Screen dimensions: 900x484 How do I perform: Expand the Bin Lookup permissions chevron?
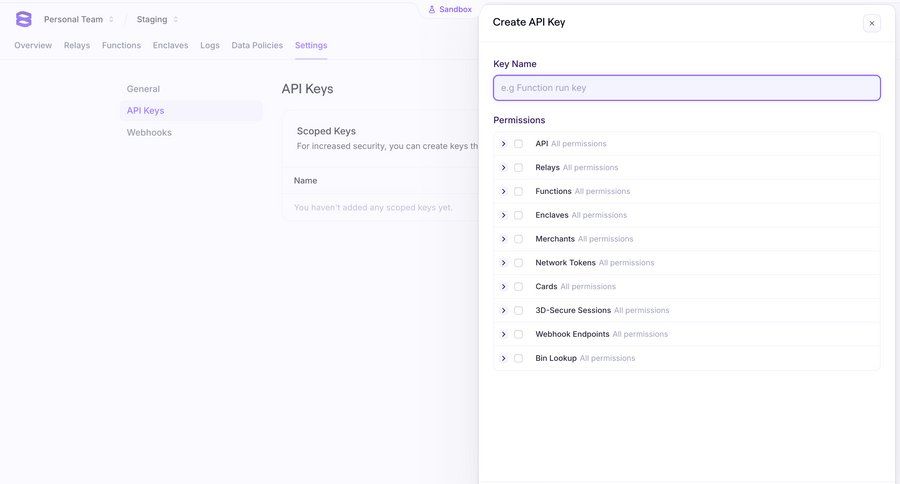coord(503,358)
